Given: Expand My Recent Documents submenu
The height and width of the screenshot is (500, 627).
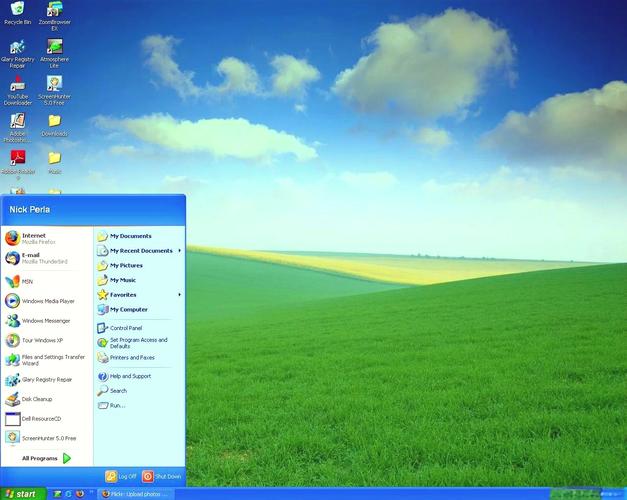Looking at the screenshot, I should click(140, 251).
